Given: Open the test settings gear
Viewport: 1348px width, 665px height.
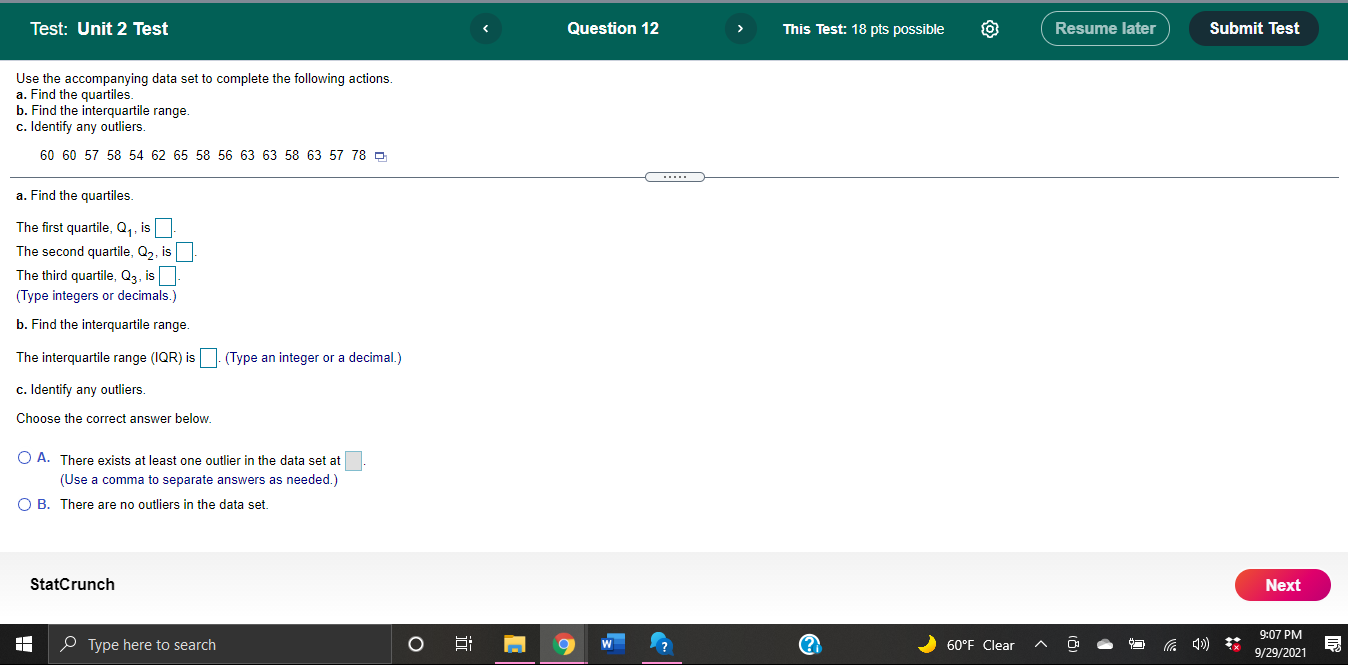Looking at the screenshot, I should point(989,29).
